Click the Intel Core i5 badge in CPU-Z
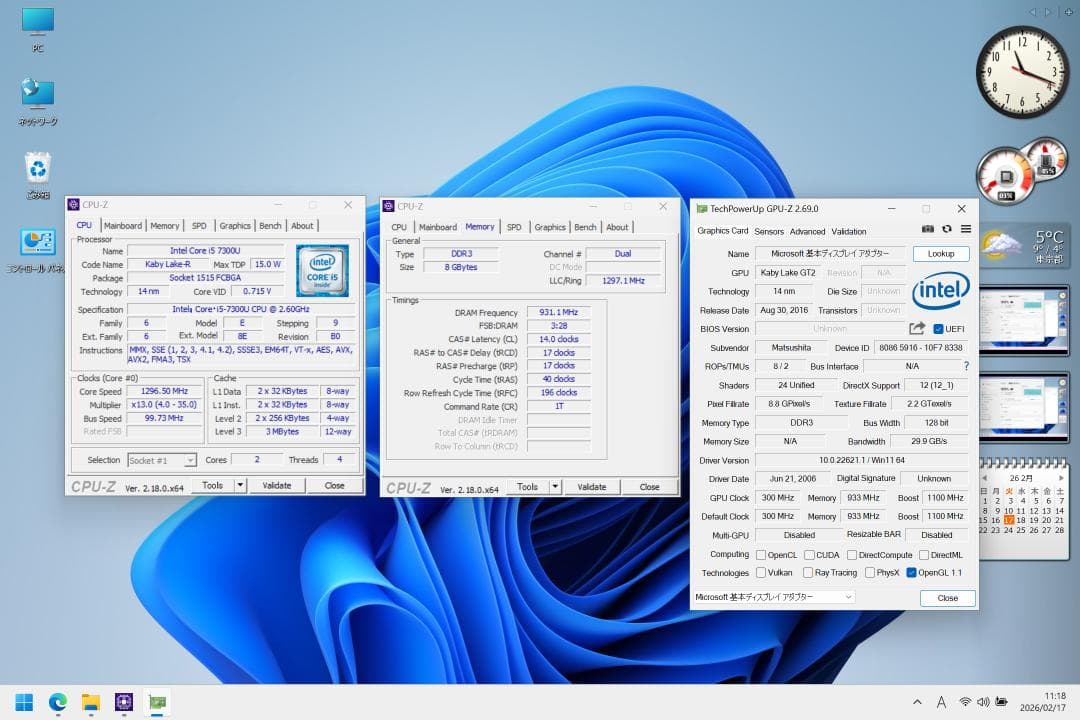Viewport: 1080px width, 720px height. [322, 271]
